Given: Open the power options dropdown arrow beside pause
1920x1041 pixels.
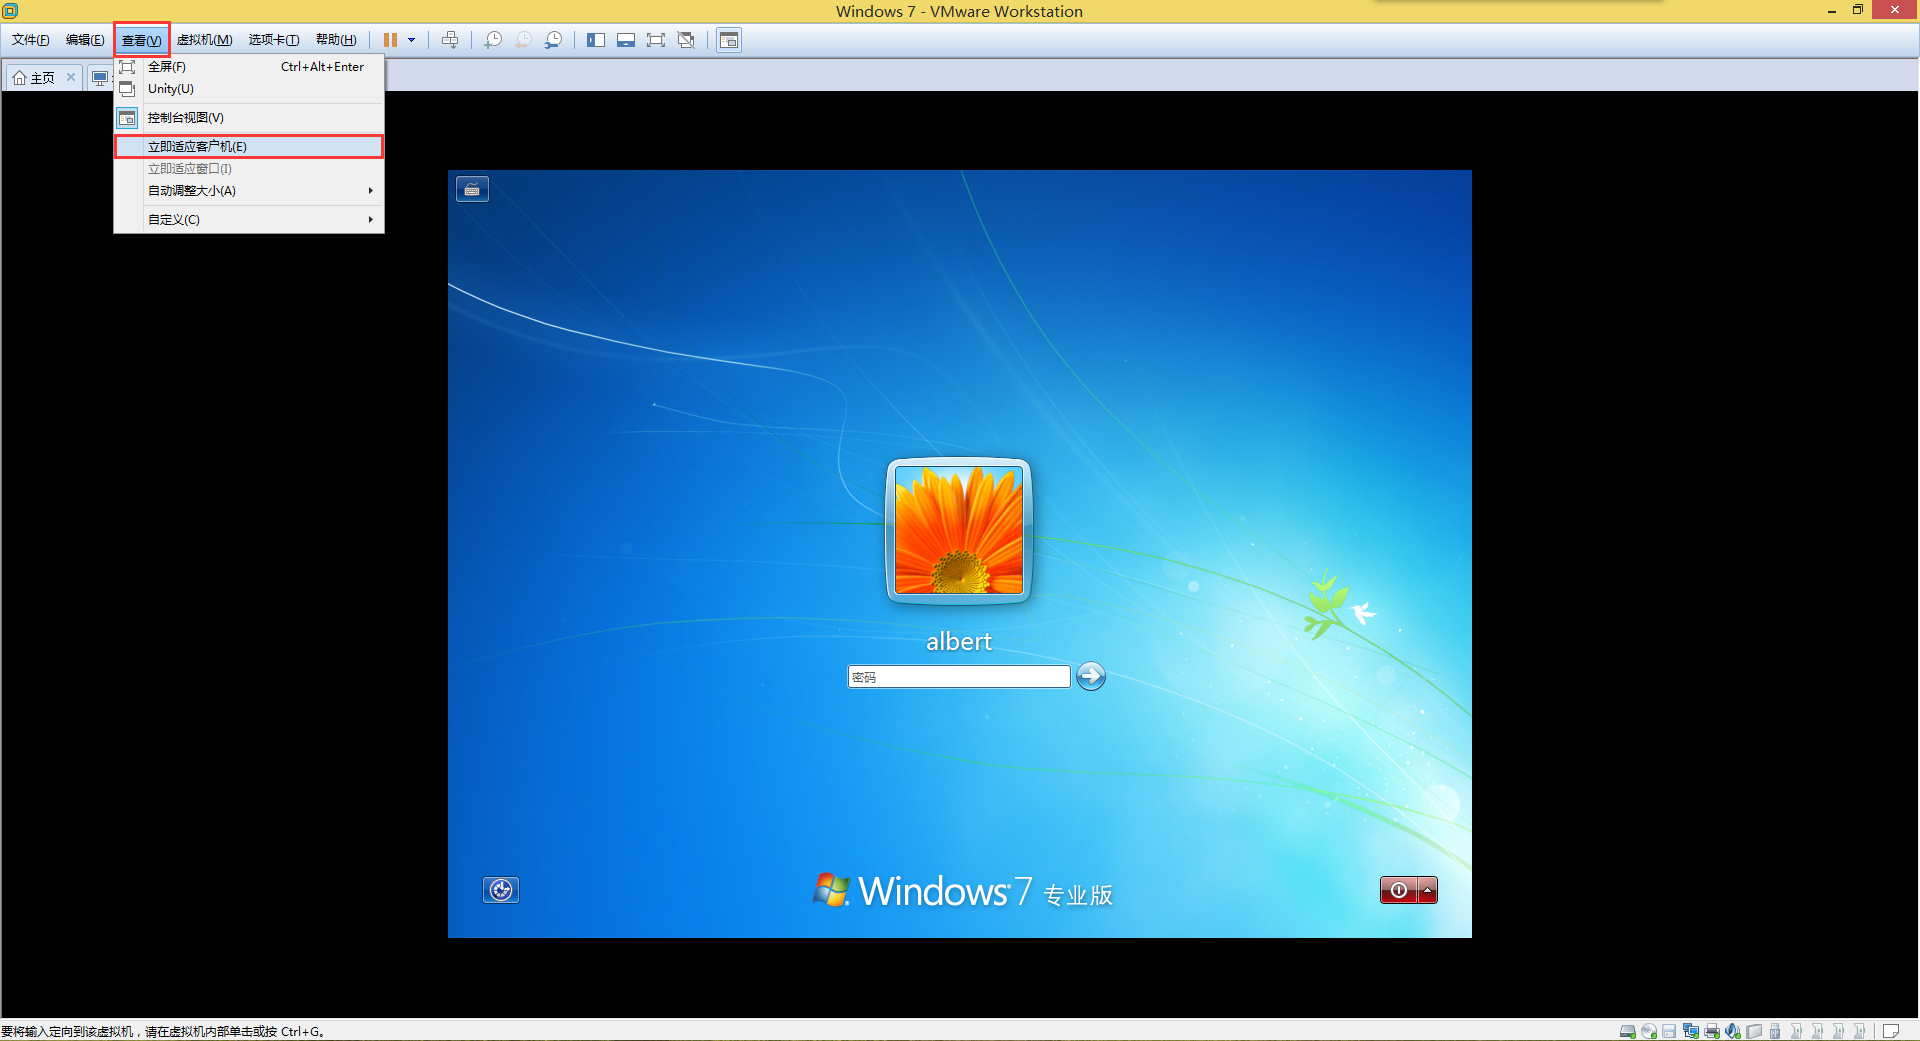Looking at the screenshot, I should (x=411, y=40).
